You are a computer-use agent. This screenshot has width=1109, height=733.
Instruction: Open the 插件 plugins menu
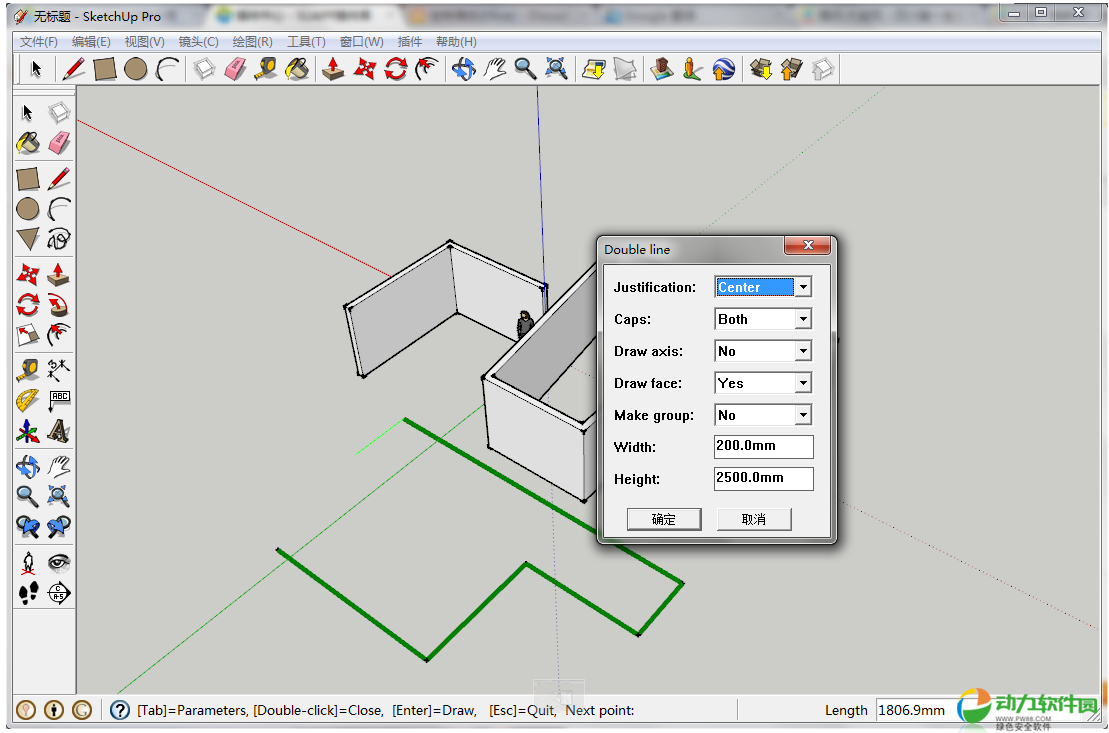[409, 42]
